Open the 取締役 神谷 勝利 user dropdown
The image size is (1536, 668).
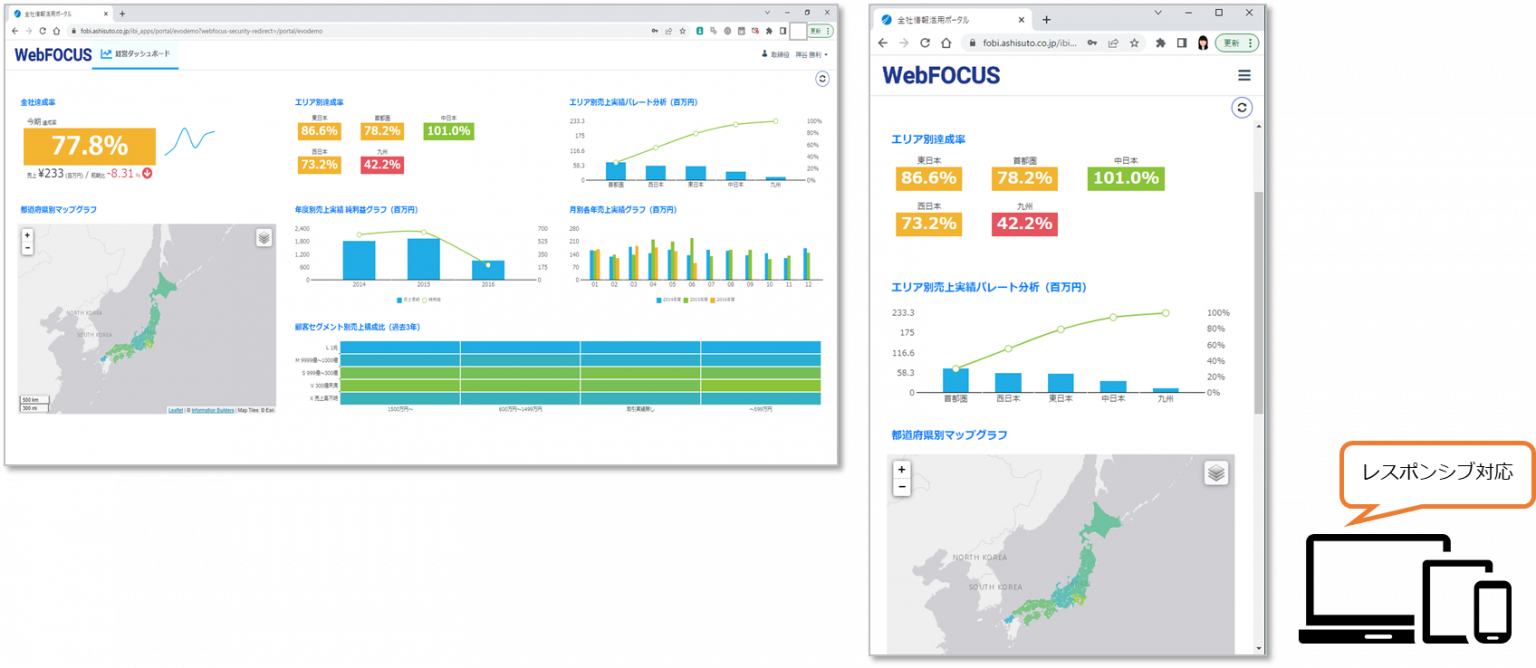(793, 54)
